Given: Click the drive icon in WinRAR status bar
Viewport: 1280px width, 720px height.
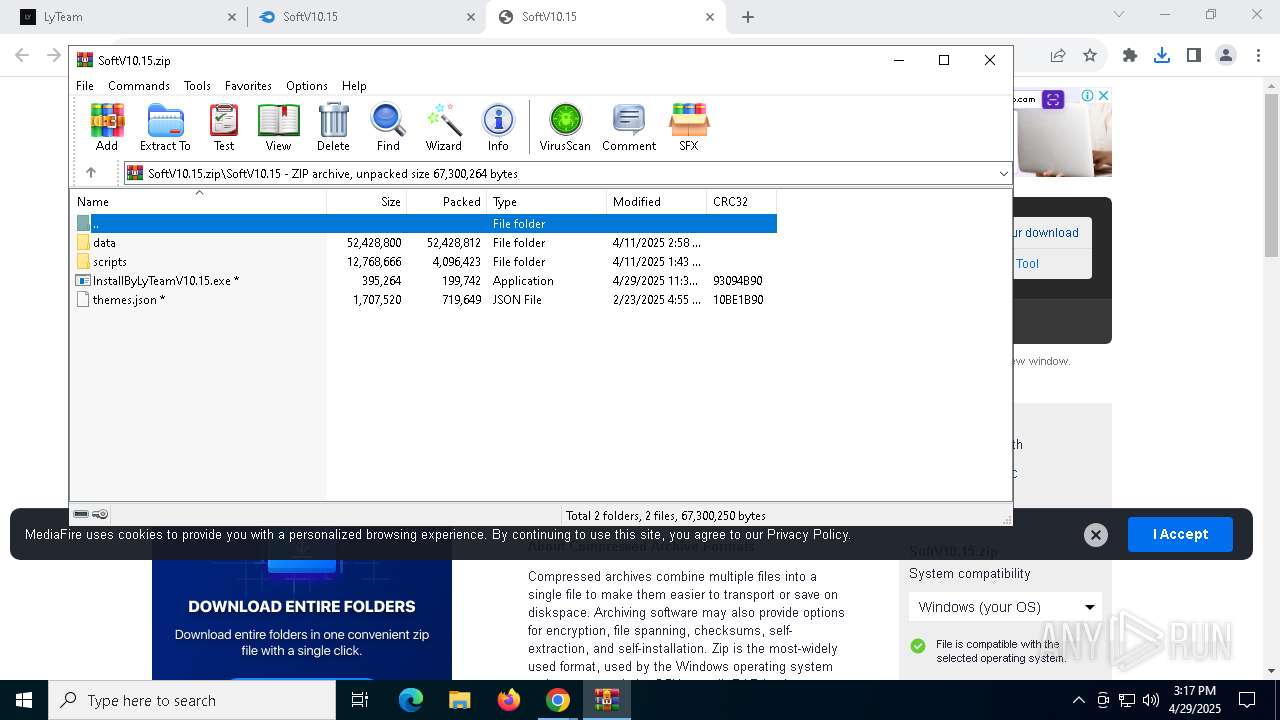Looking at the screenshot, I should [81, 514].
